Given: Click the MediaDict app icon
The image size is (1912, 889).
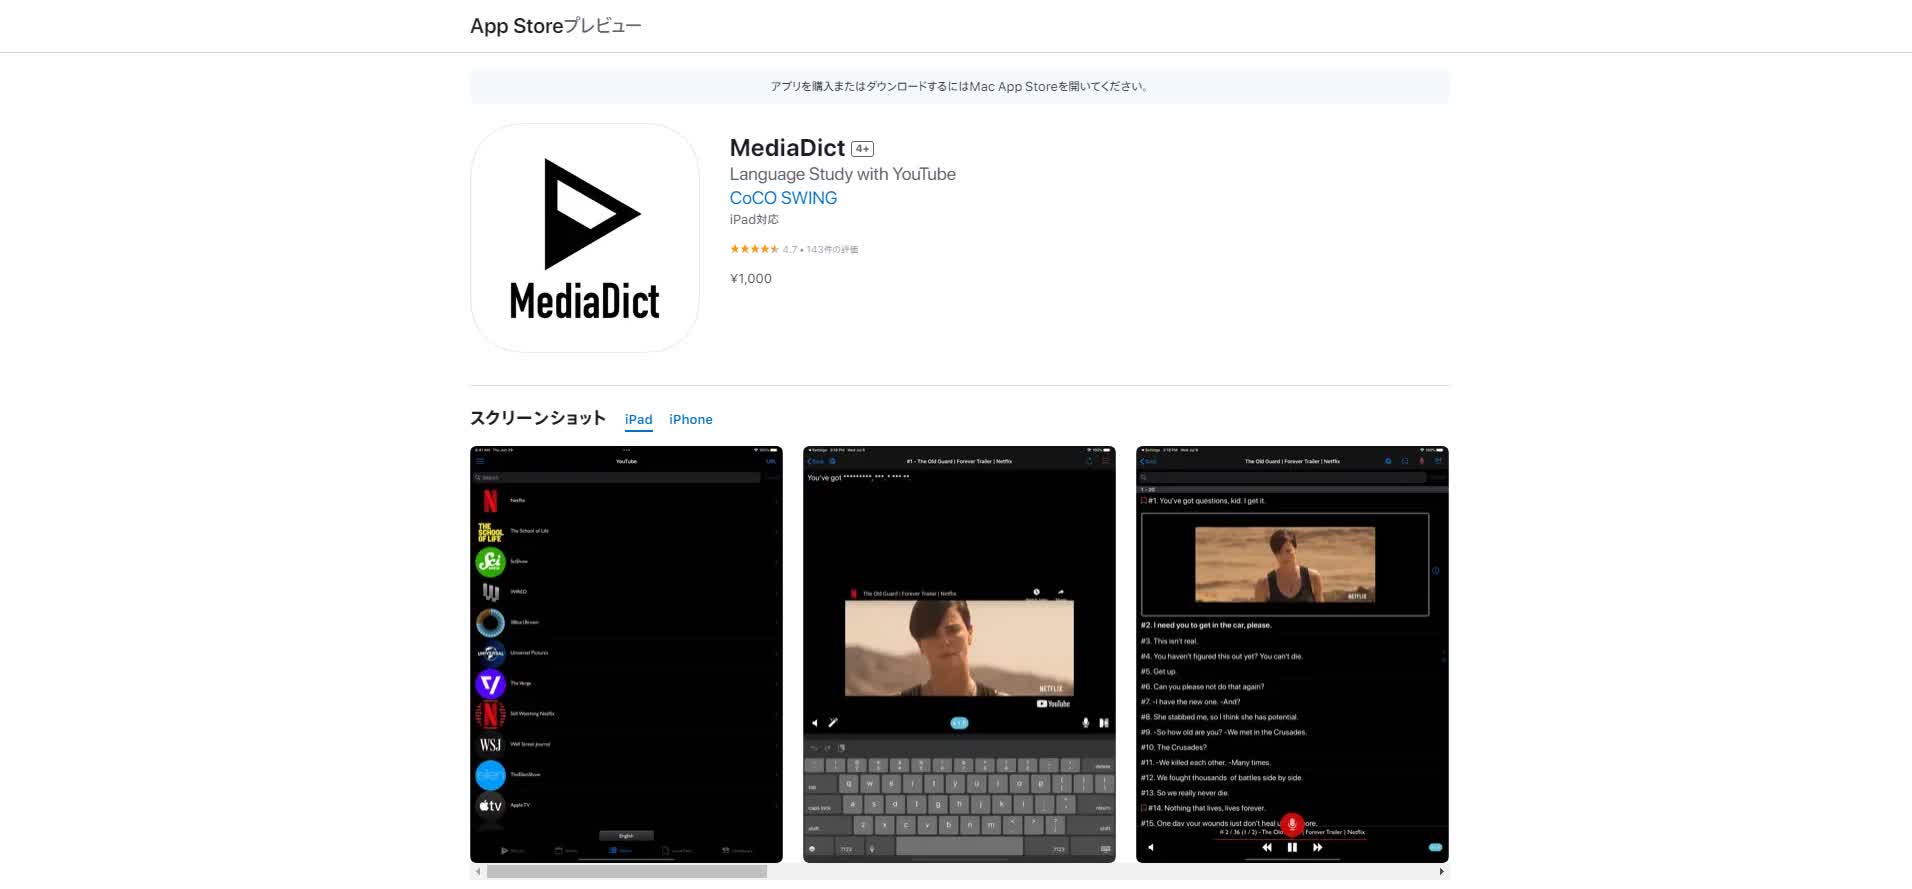Looking at the screenshot, I should tap(585, 238).
